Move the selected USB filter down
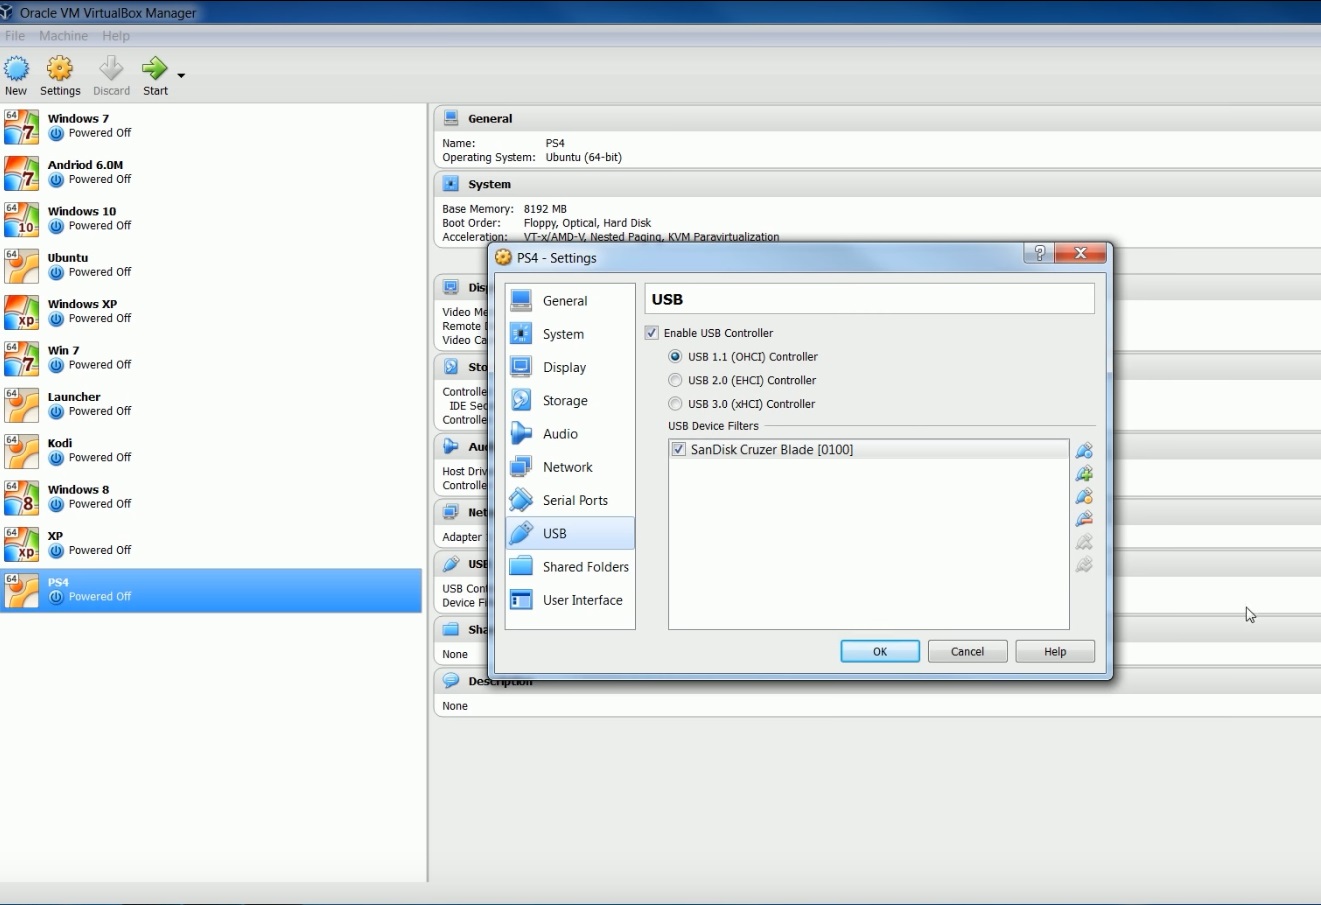1321x905 pixels. 1084,565
